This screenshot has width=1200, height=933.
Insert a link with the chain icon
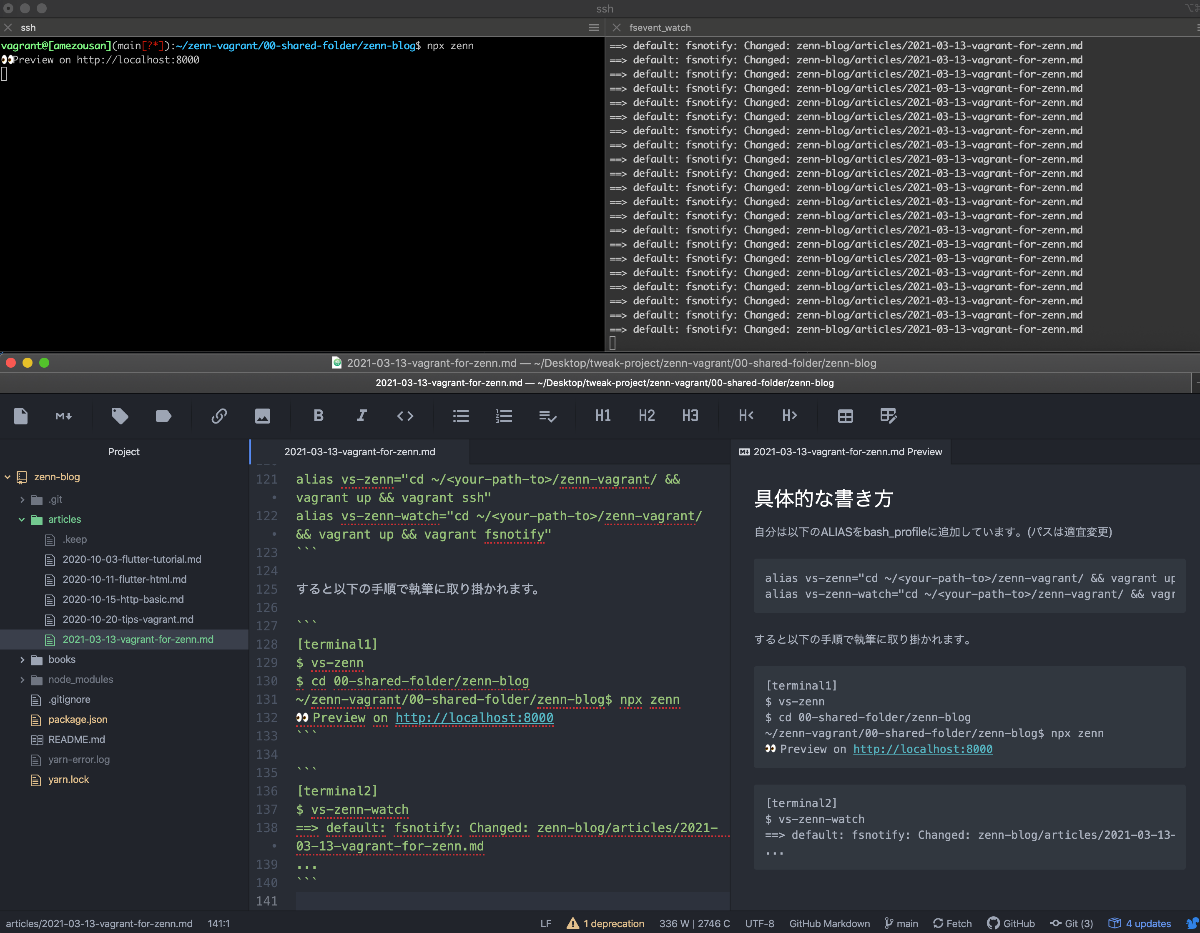(219, 416)
